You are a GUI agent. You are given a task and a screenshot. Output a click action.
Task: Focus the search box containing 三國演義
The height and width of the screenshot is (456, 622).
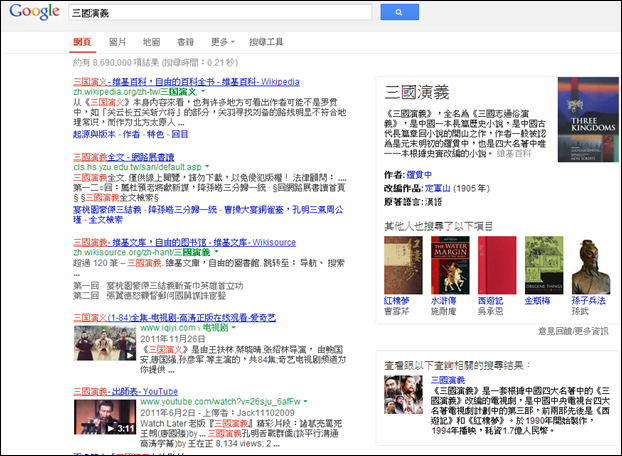pyautogui.click(x=220, y=12)
